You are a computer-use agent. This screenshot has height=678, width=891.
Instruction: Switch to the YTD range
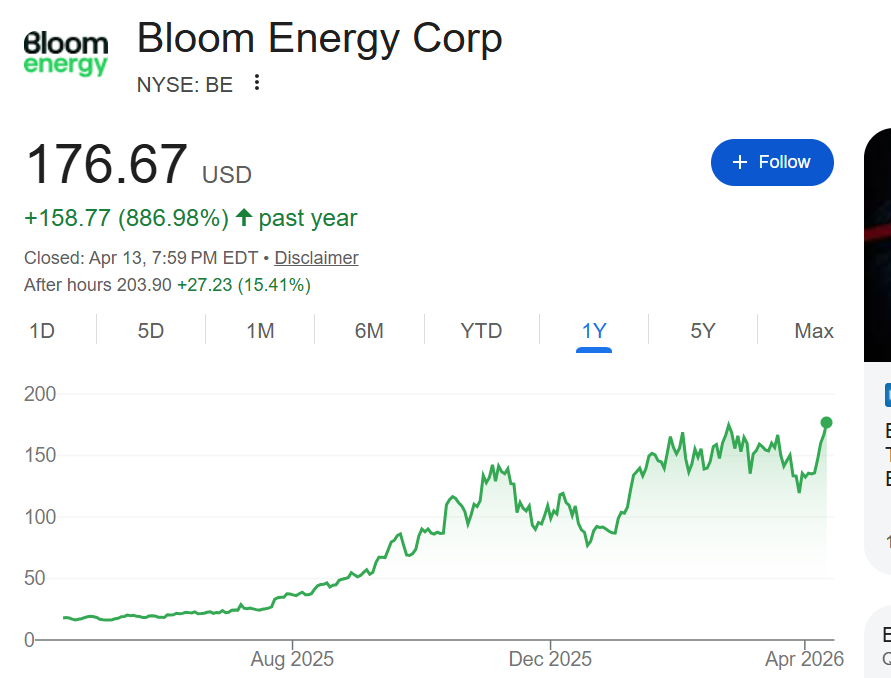(481, 331)
